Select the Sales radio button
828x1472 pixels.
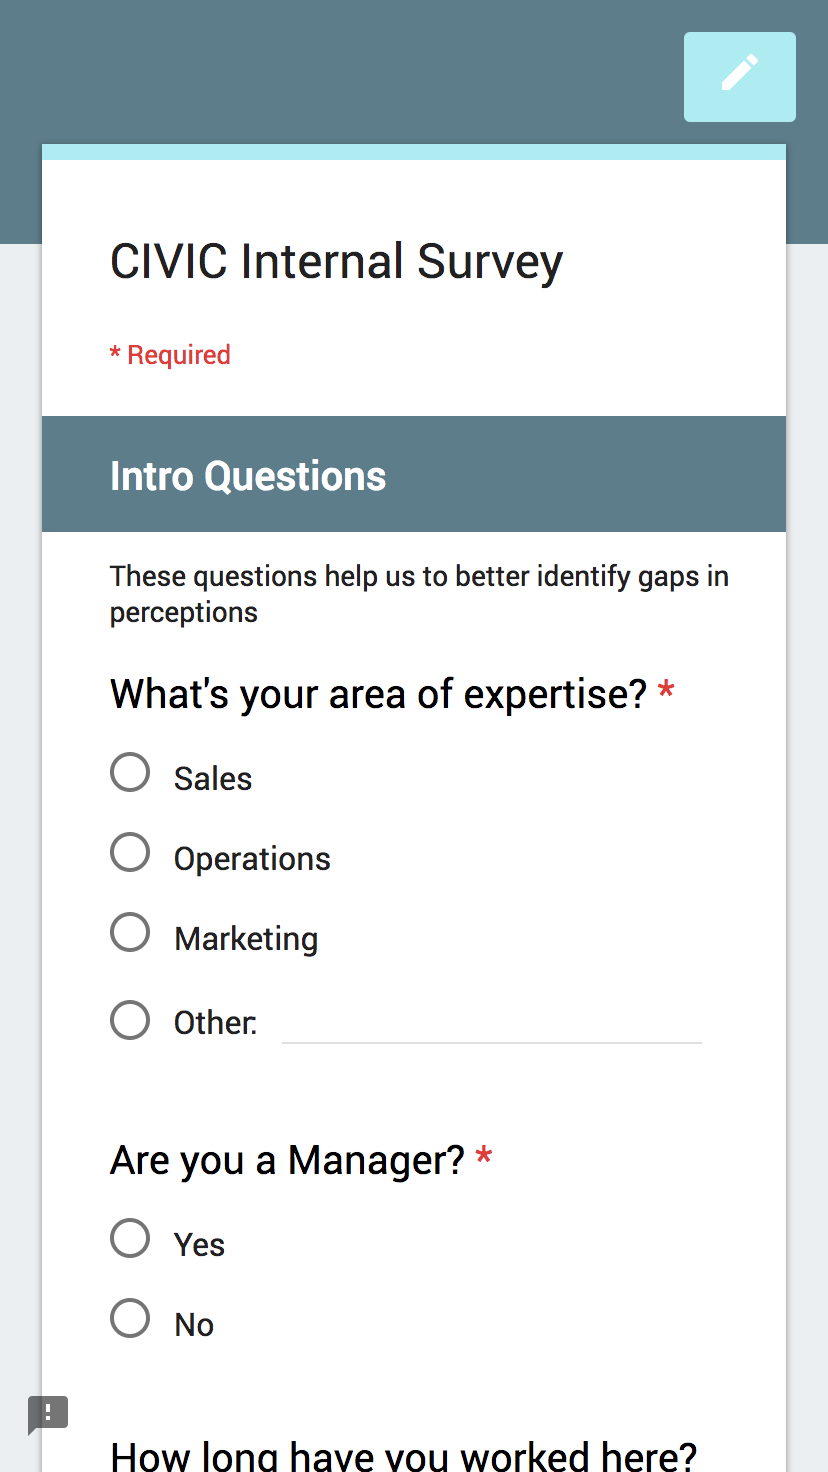(x=130, y=773)
